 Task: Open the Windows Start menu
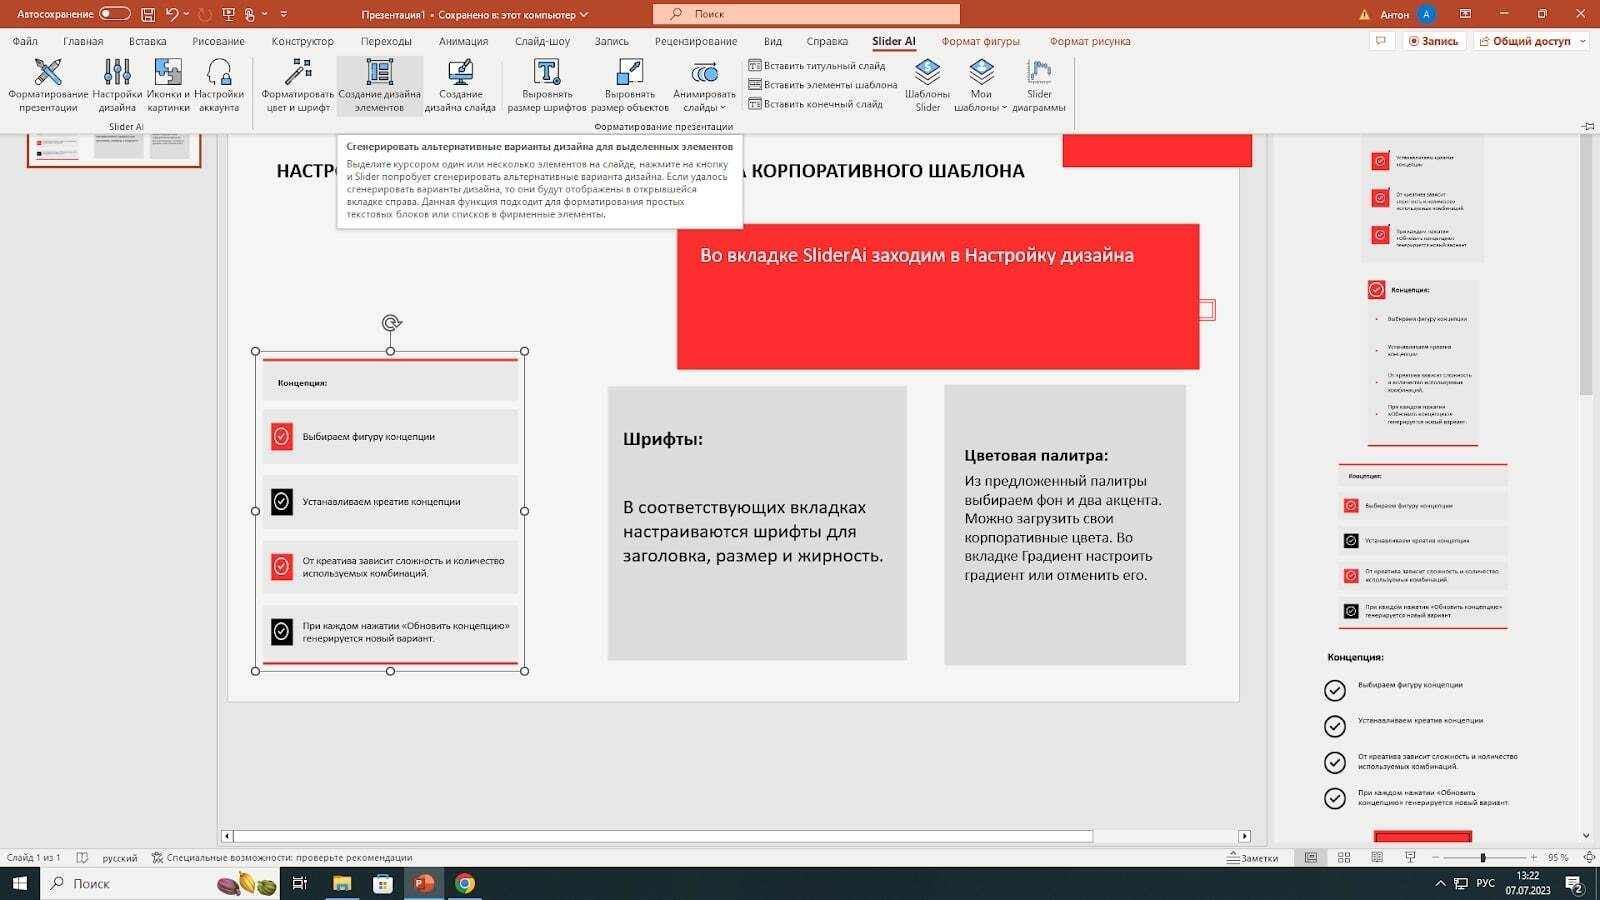click(19, 883)
